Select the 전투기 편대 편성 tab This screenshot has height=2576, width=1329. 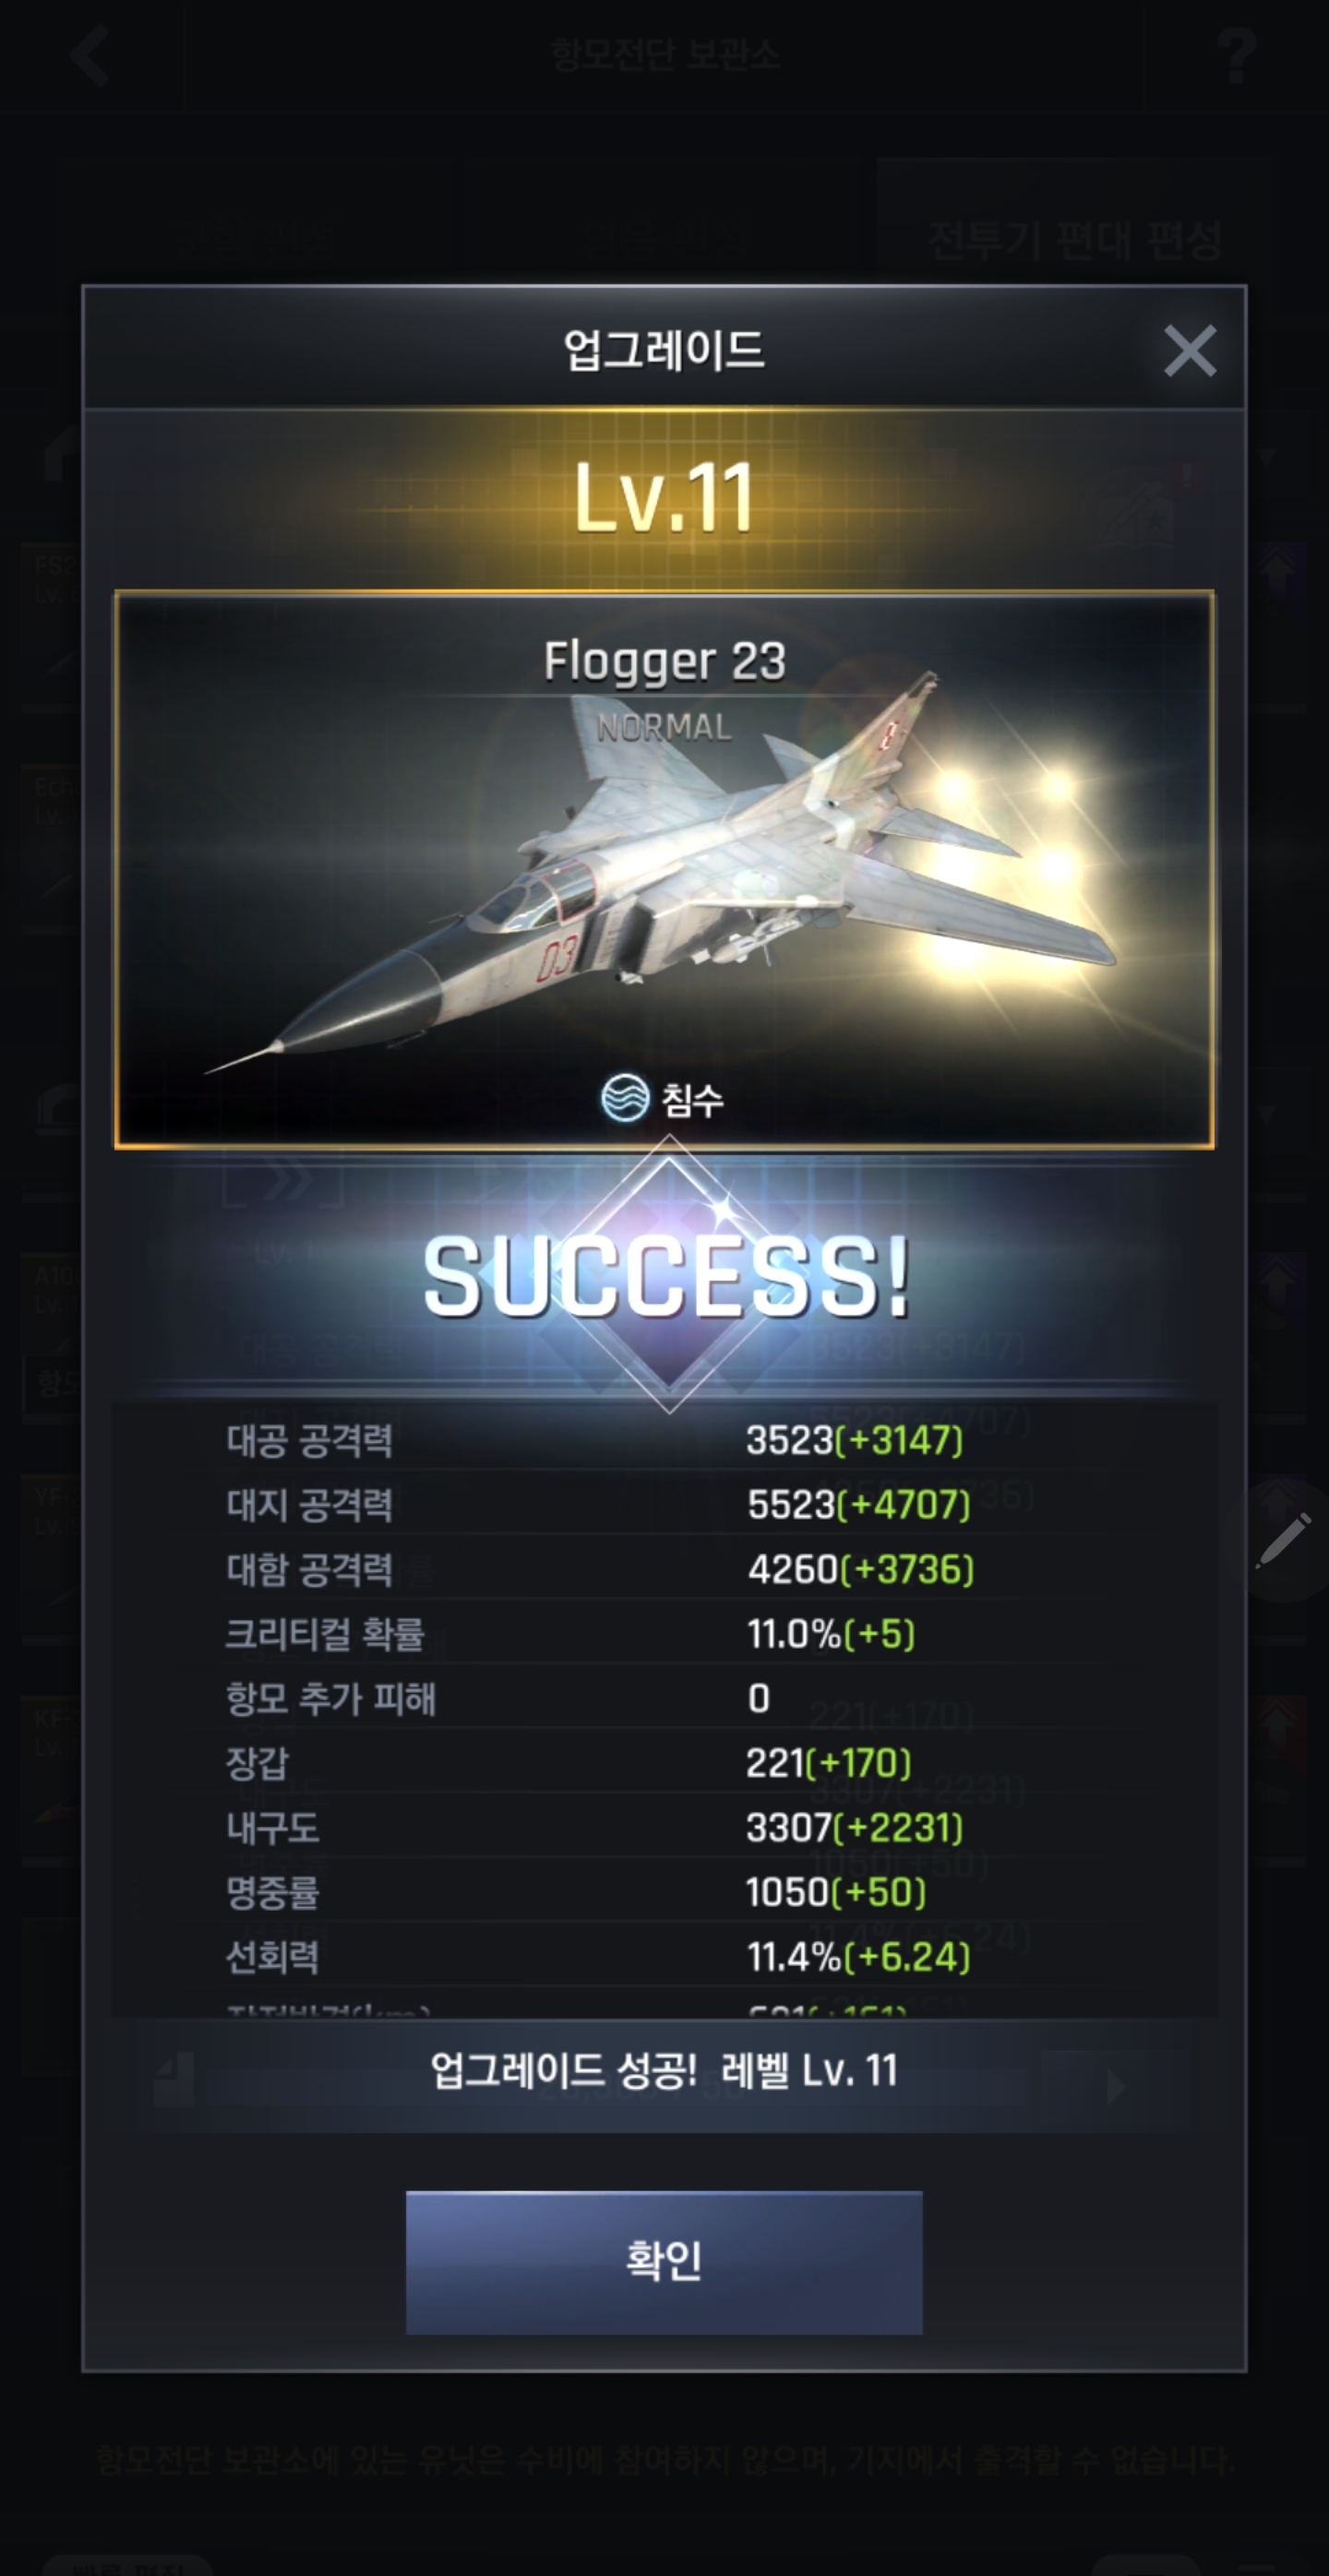[1073, 239]
